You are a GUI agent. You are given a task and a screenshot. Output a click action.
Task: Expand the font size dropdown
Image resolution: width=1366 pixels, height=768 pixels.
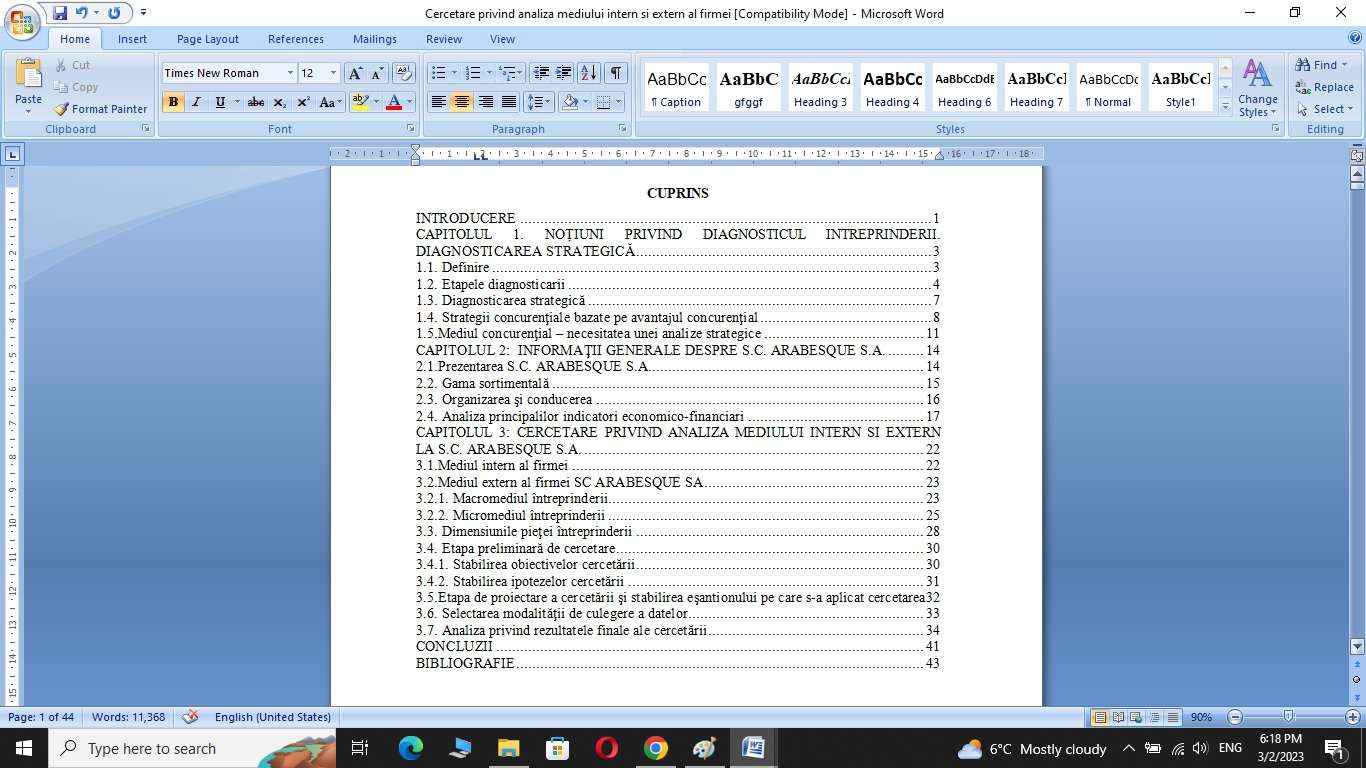click(x=333, y=73)
